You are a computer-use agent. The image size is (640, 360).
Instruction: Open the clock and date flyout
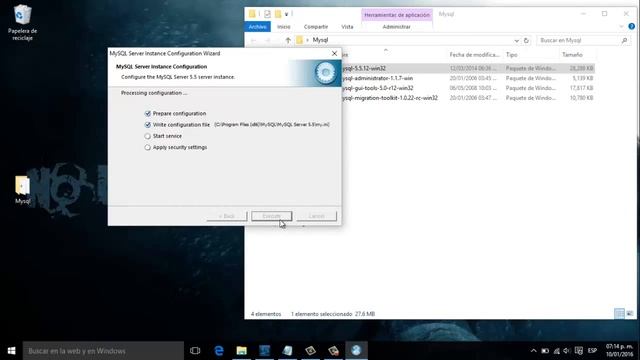[x=619, y=351]
